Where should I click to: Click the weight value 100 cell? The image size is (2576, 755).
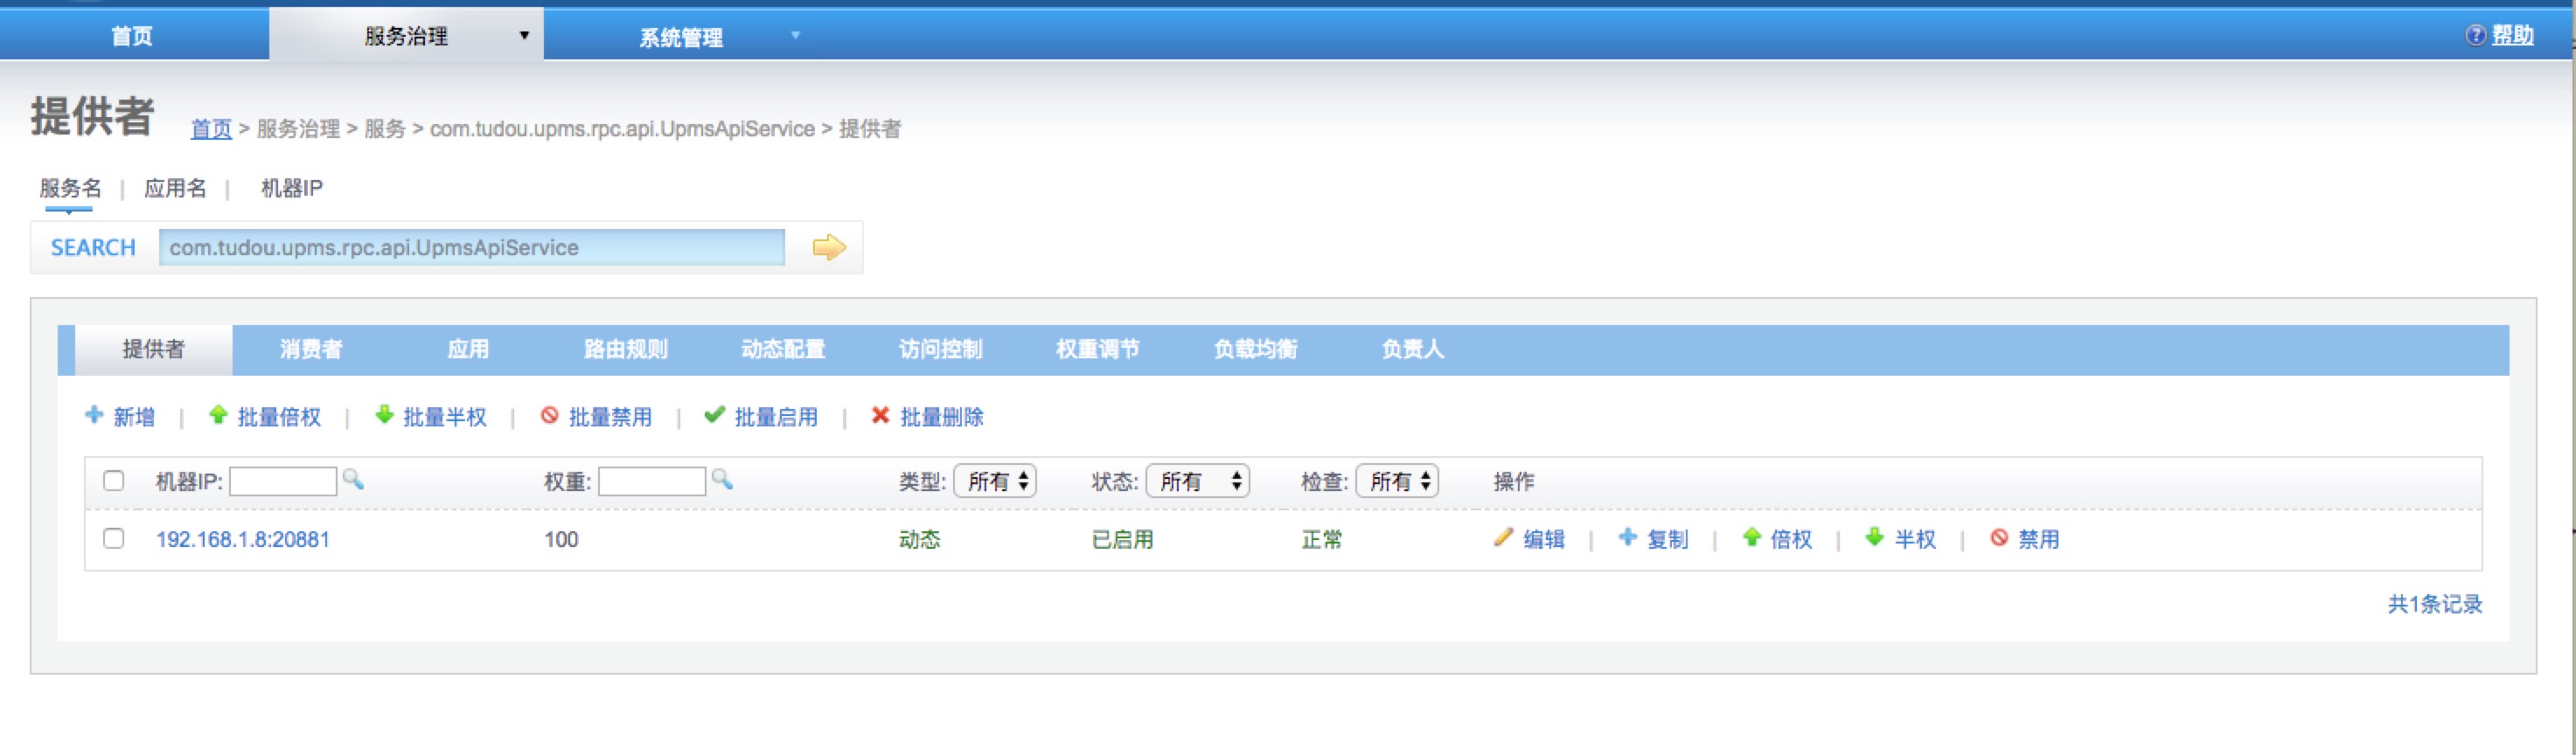(x=561, y=539)
